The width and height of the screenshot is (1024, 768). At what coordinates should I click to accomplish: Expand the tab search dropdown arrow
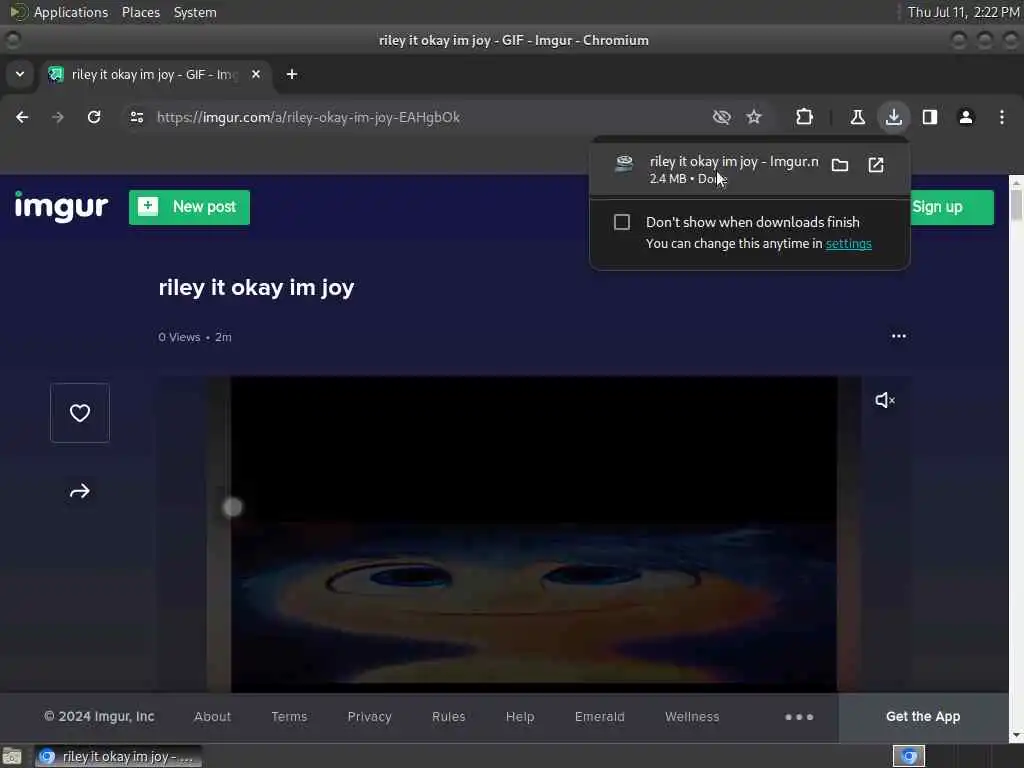point(20,74)
